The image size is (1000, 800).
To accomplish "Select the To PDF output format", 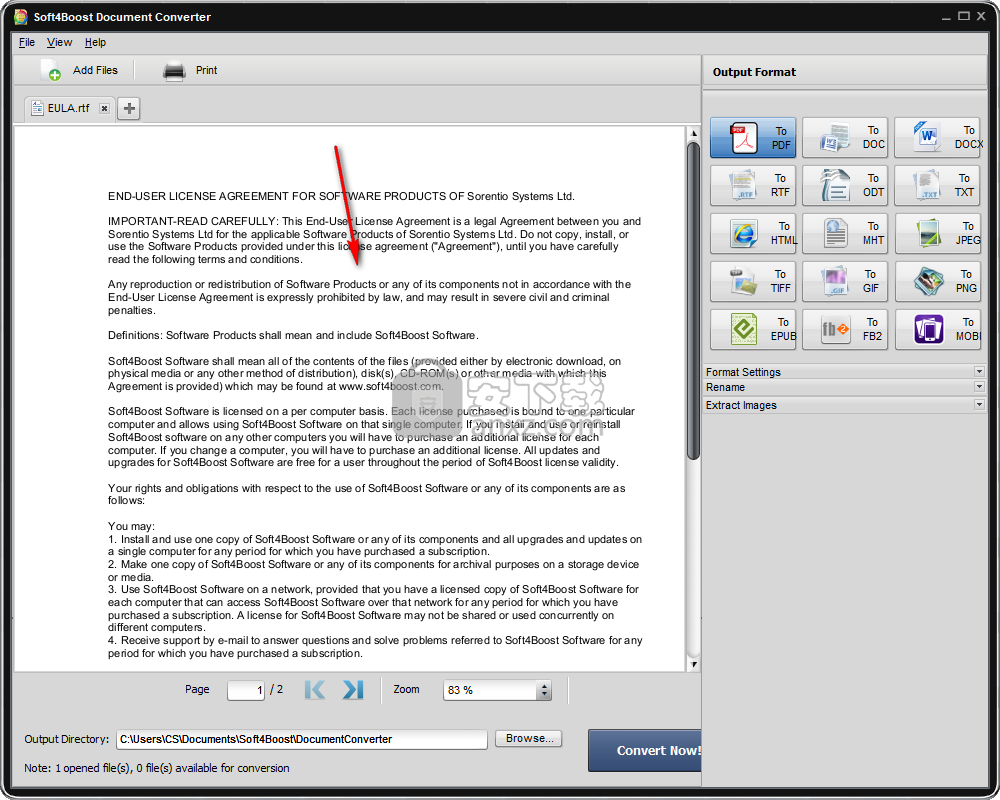I will click(753, 137).
